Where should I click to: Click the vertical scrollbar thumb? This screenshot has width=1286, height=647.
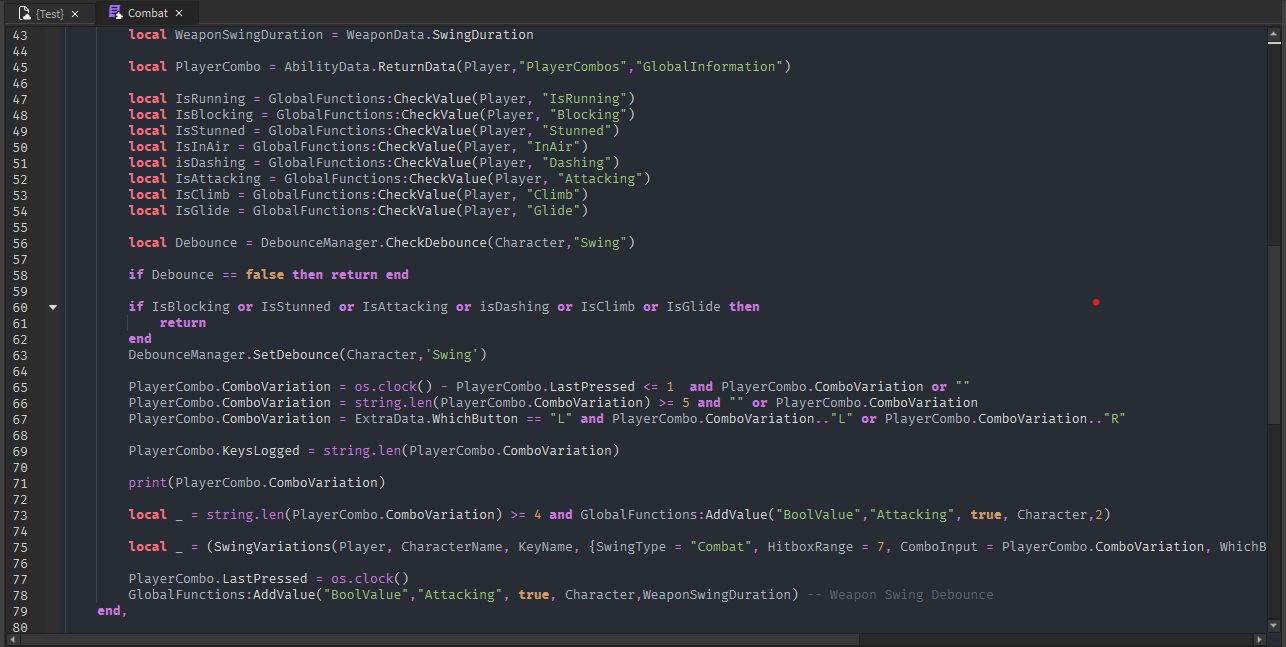click(x=1273, y=335)
